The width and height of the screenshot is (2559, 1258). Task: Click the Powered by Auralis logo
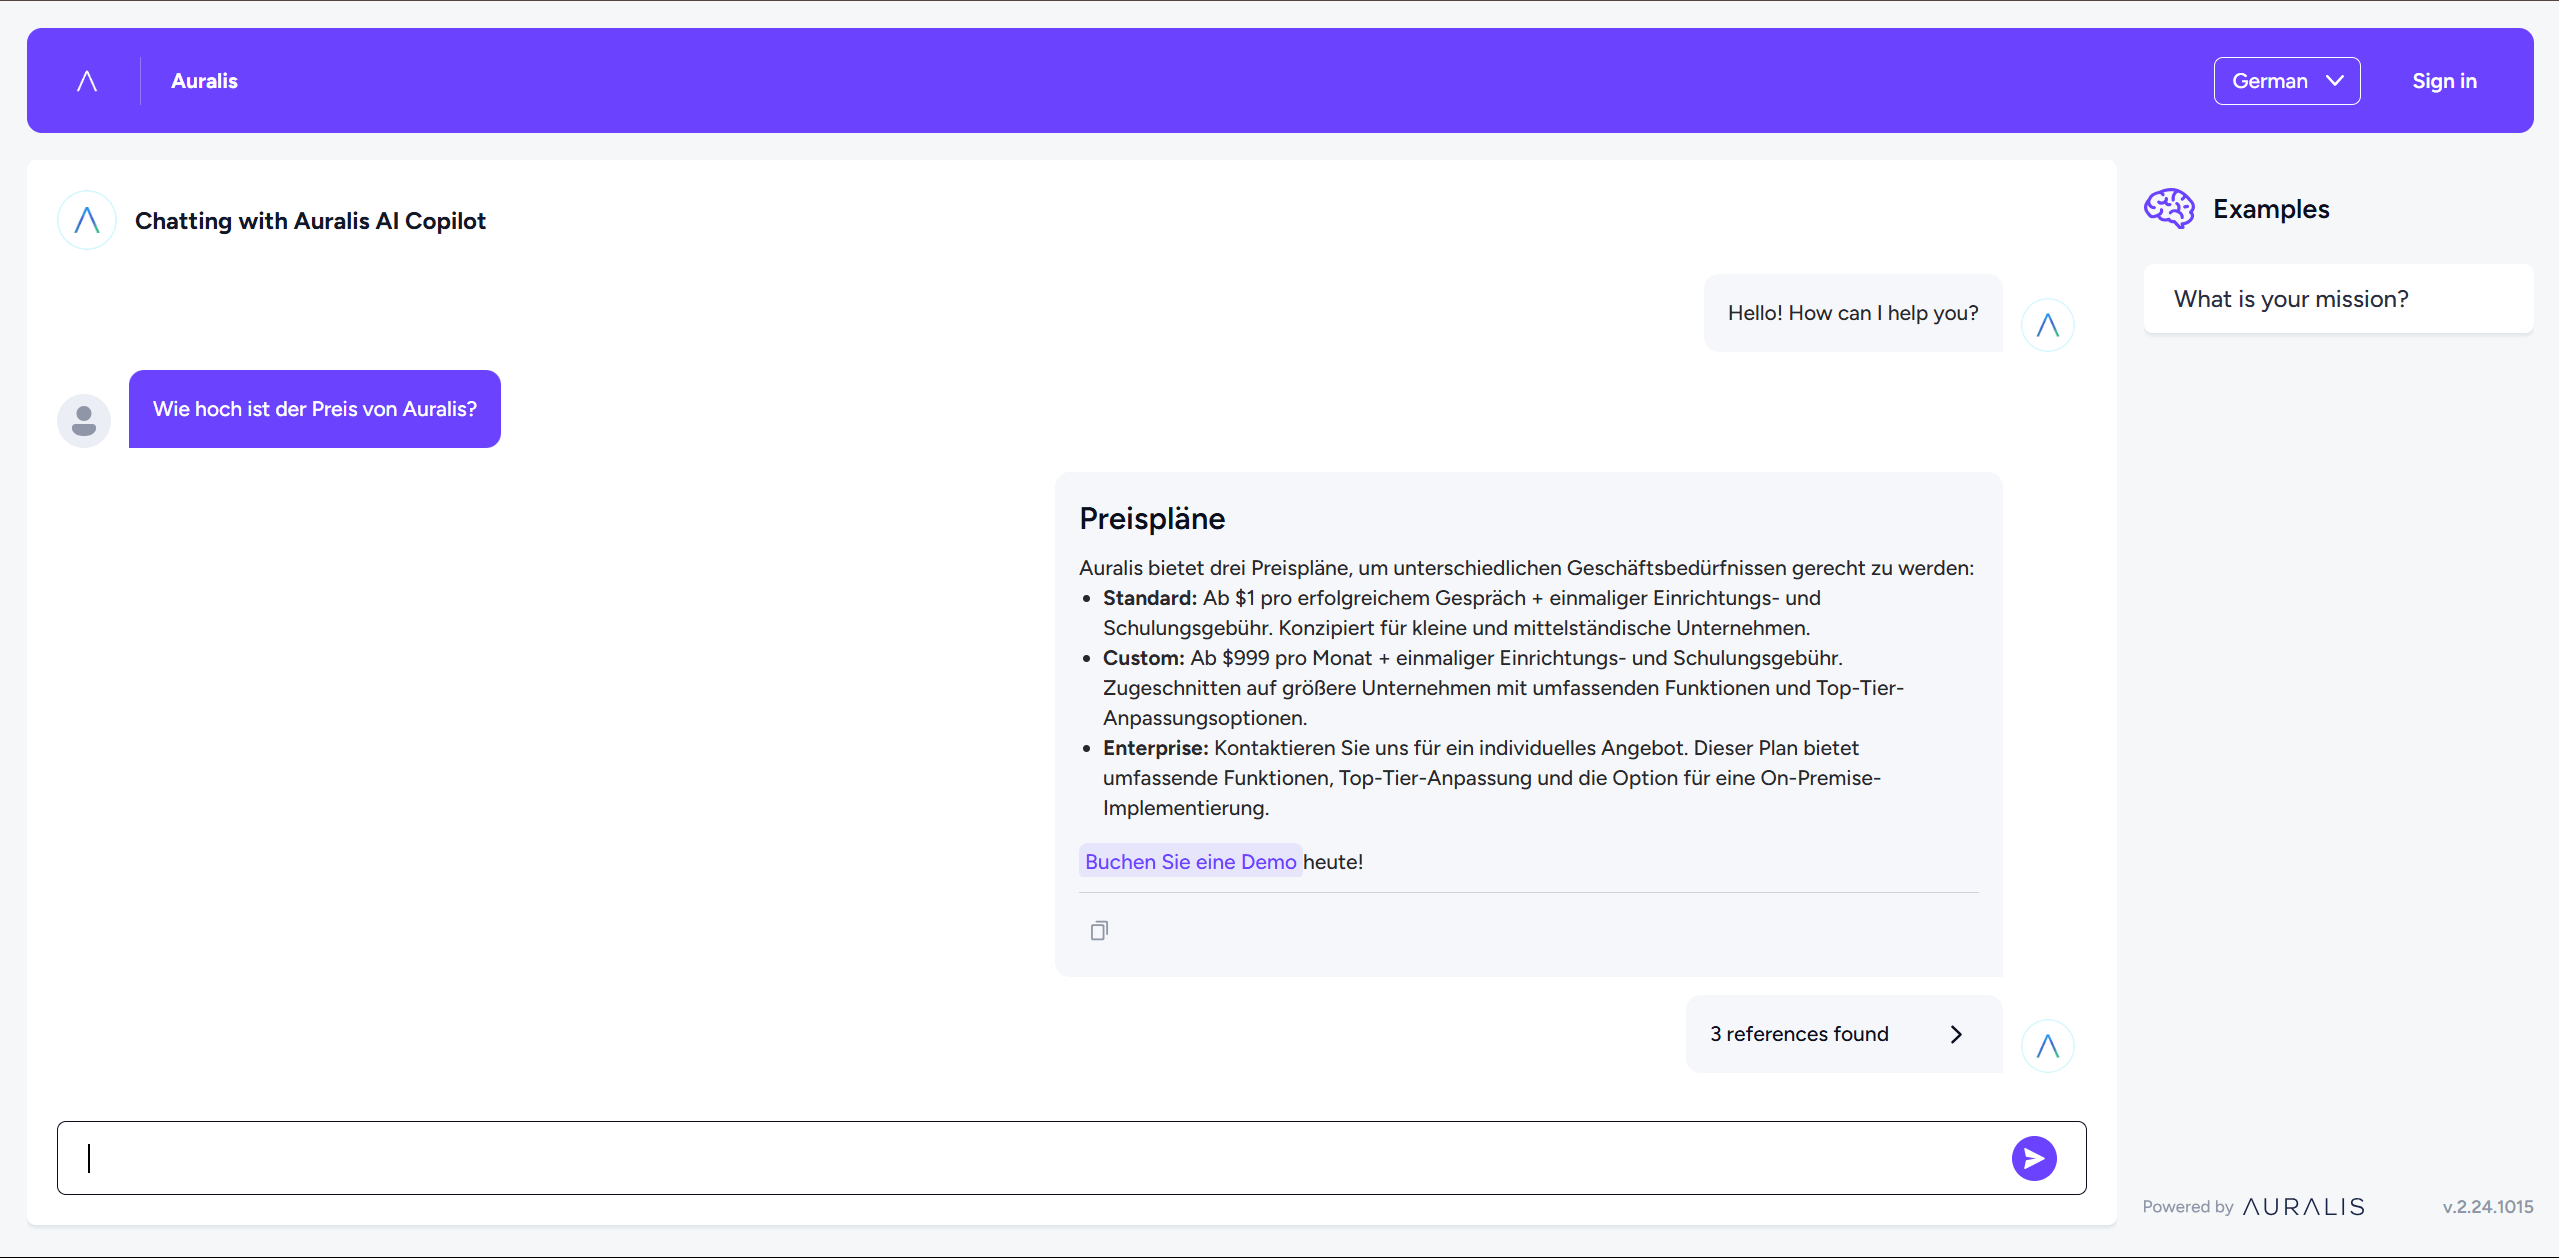[x=2303, y=1207]
